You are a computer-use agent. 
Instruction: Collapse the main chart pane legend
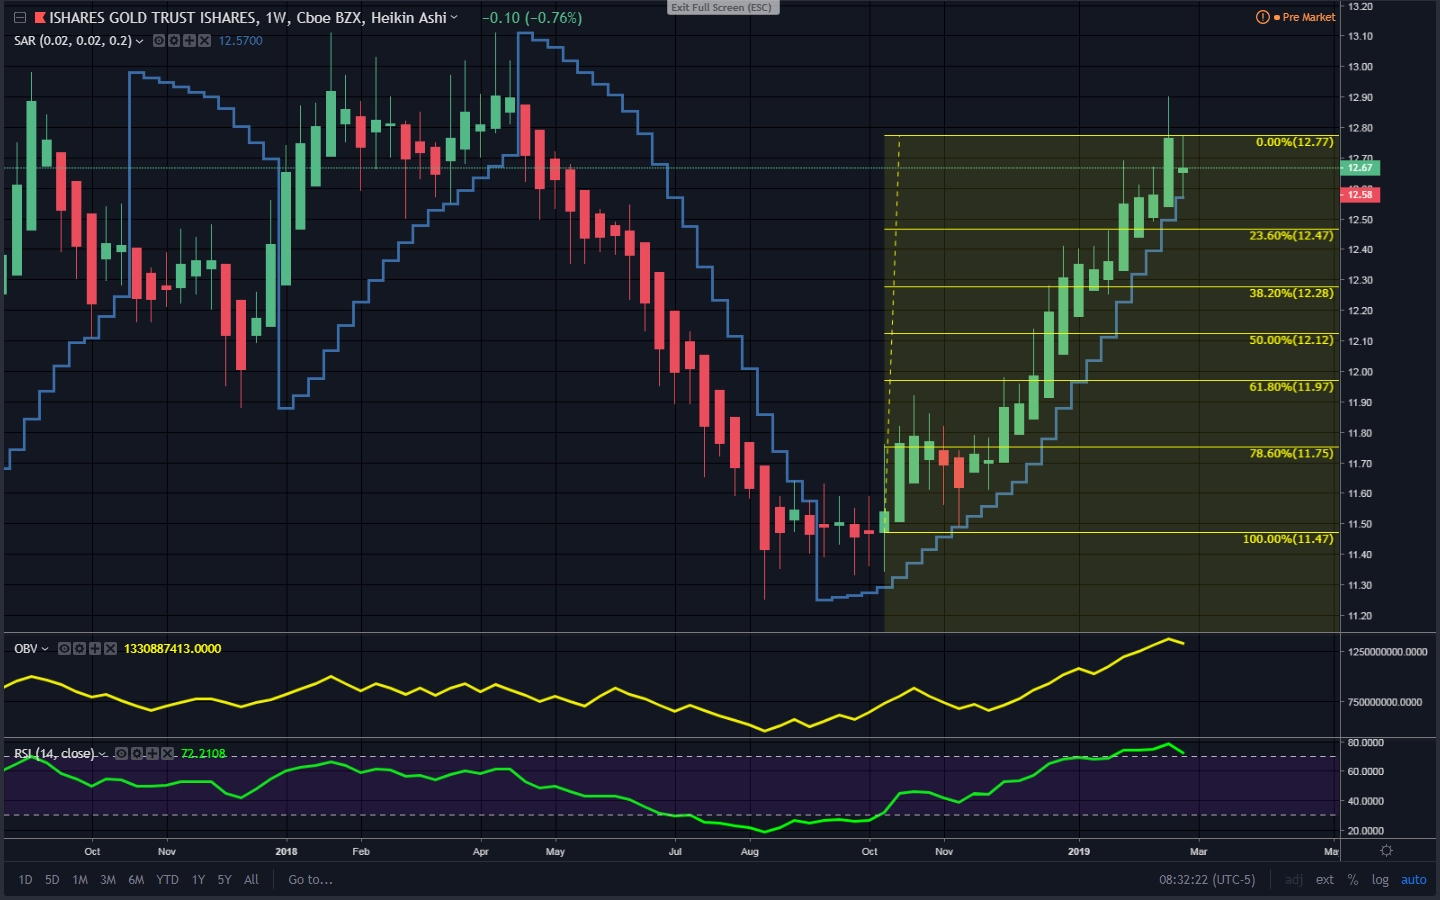click(19, 18)
